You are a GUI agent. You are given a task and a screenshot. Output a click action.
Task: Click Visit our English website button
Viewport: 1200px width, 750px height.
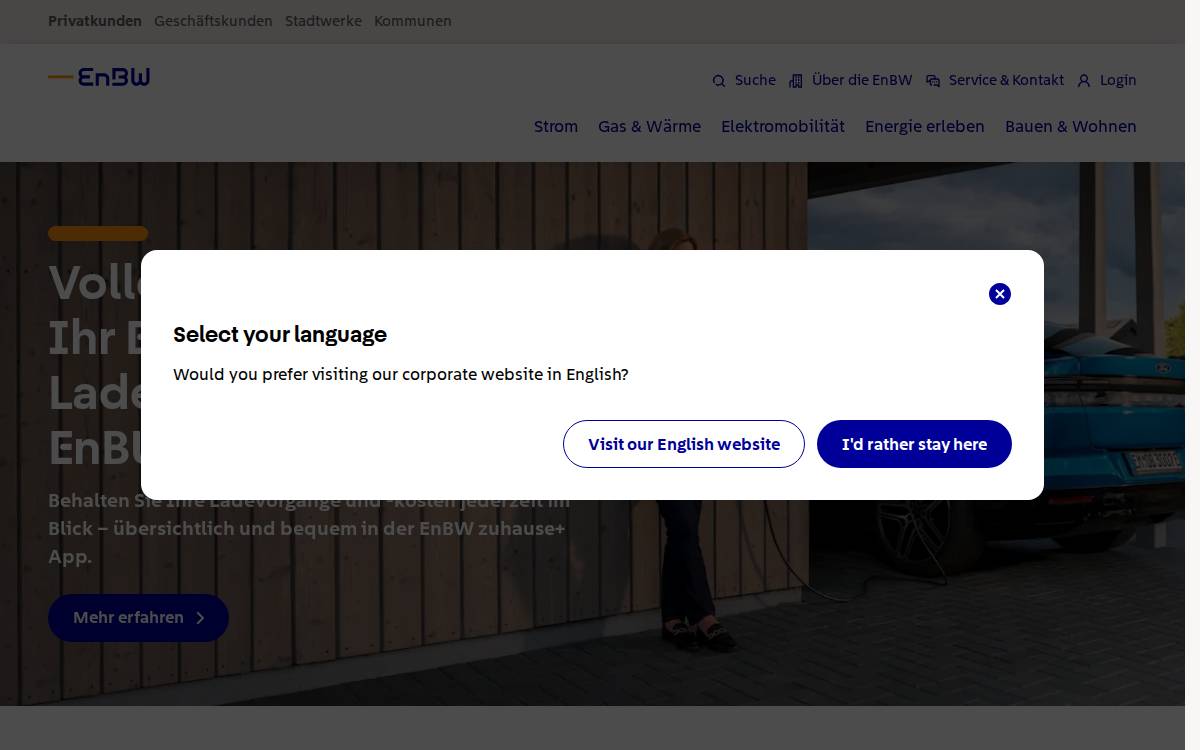click(x=684, y=444)
